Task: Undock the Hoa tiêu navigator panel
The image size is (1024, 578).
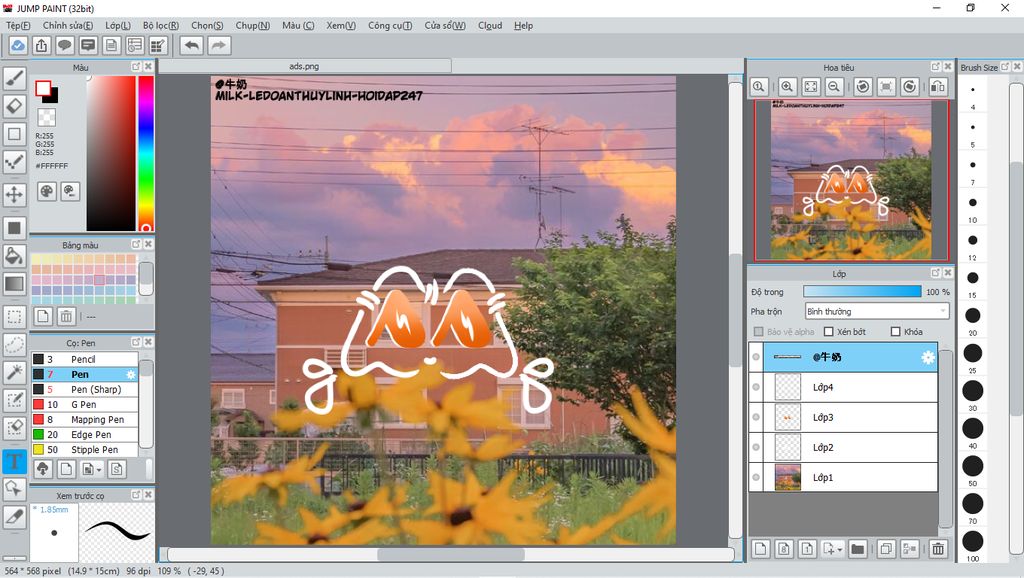Action: (935, 67)
